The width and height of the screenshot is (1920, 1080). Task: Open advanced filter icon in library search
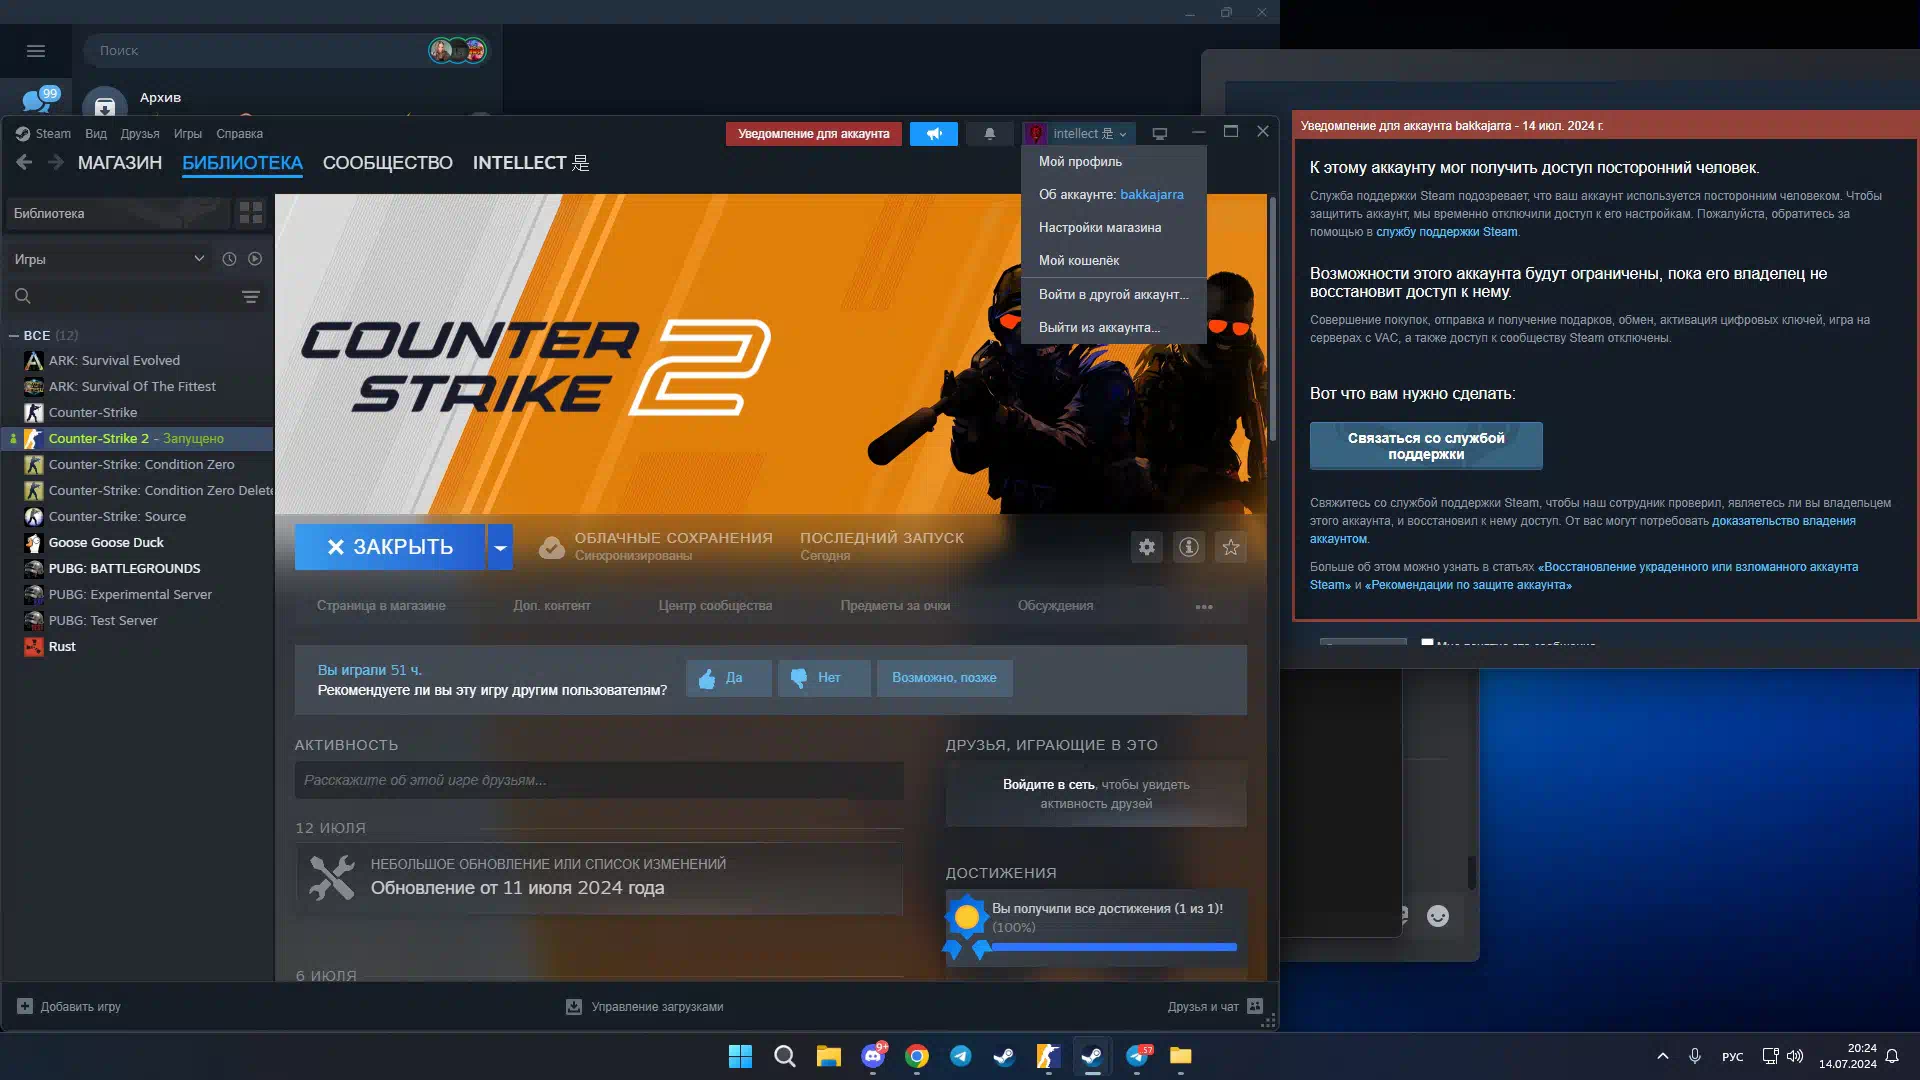[x=251, y=297]
